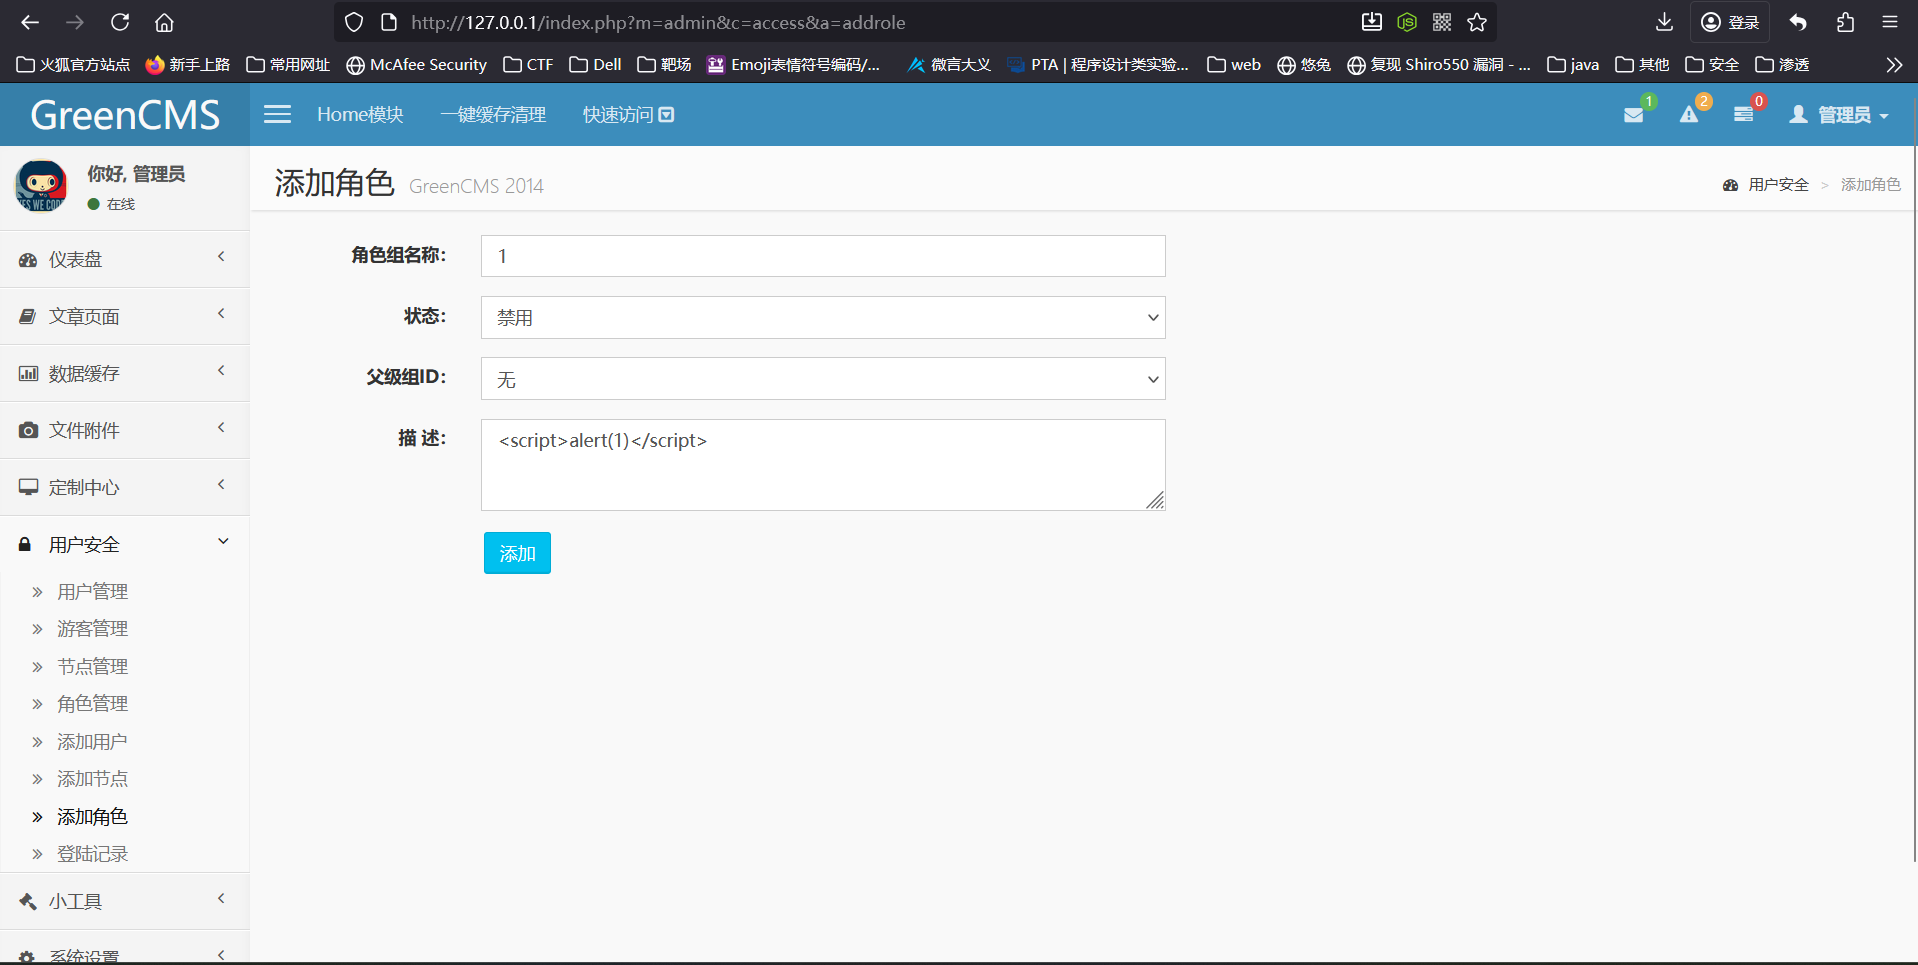
Task: Click the Firefox home icon
Action: pyautogui.click(x=164, y=22)
